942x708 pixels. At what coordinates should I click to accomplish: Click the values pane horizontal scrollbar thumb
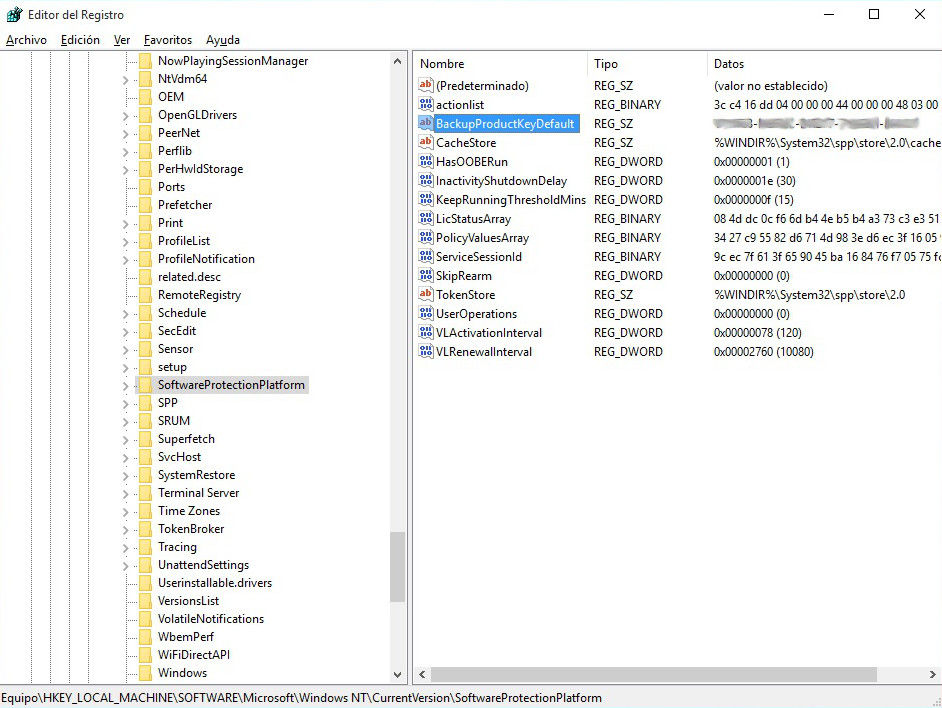(654, 674)
